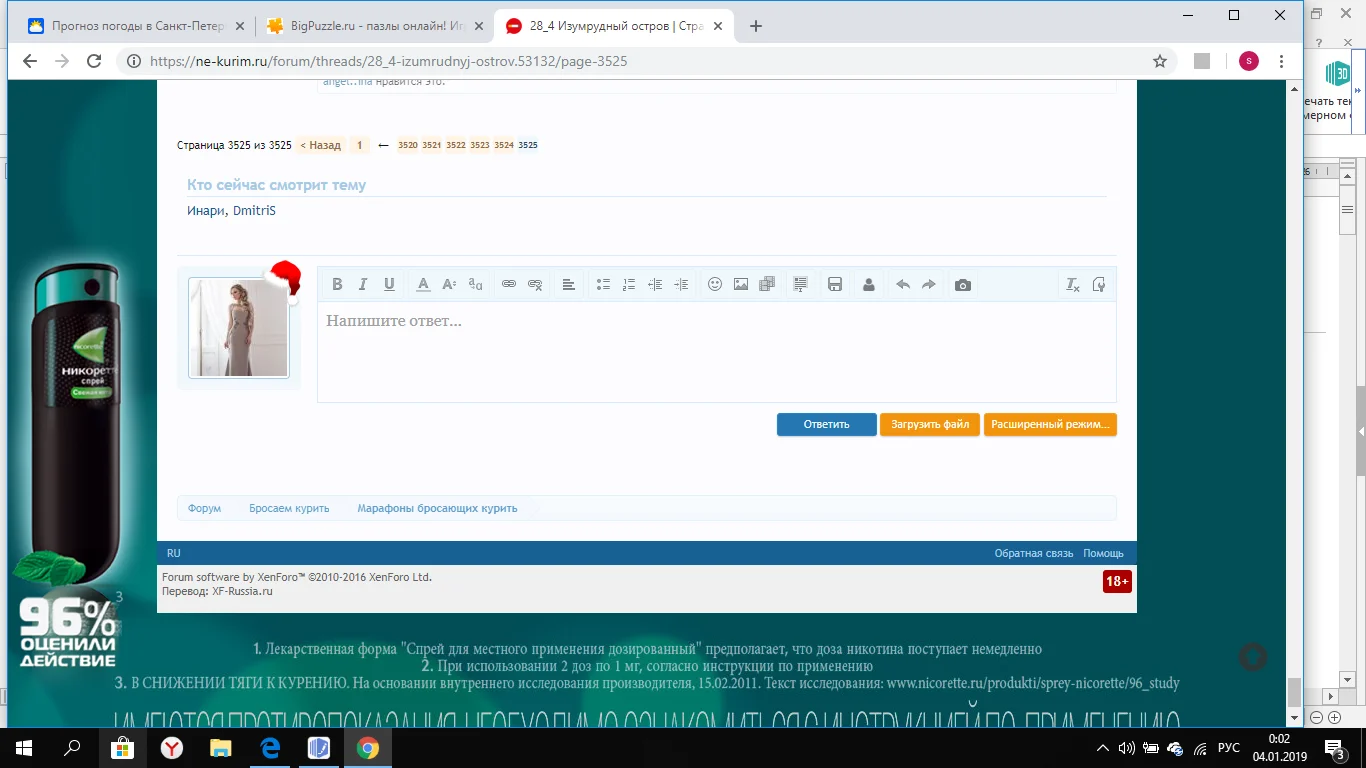
Task: Open the insert quote/code menu icon
Action: coord(801,284)
